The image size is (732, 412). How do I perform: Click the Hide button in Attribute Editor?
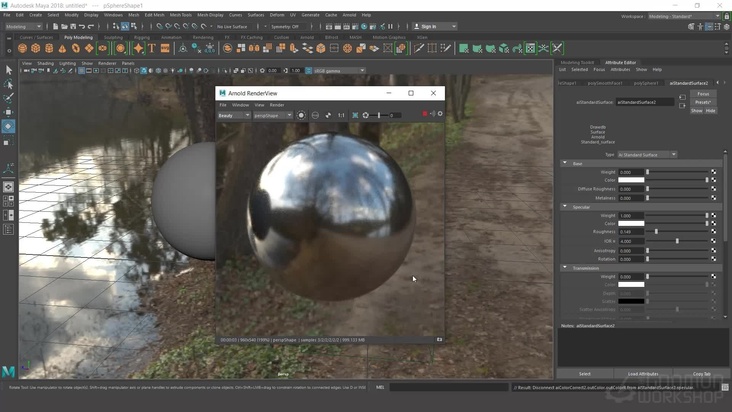pyautogui.click(x=711, y=111)
